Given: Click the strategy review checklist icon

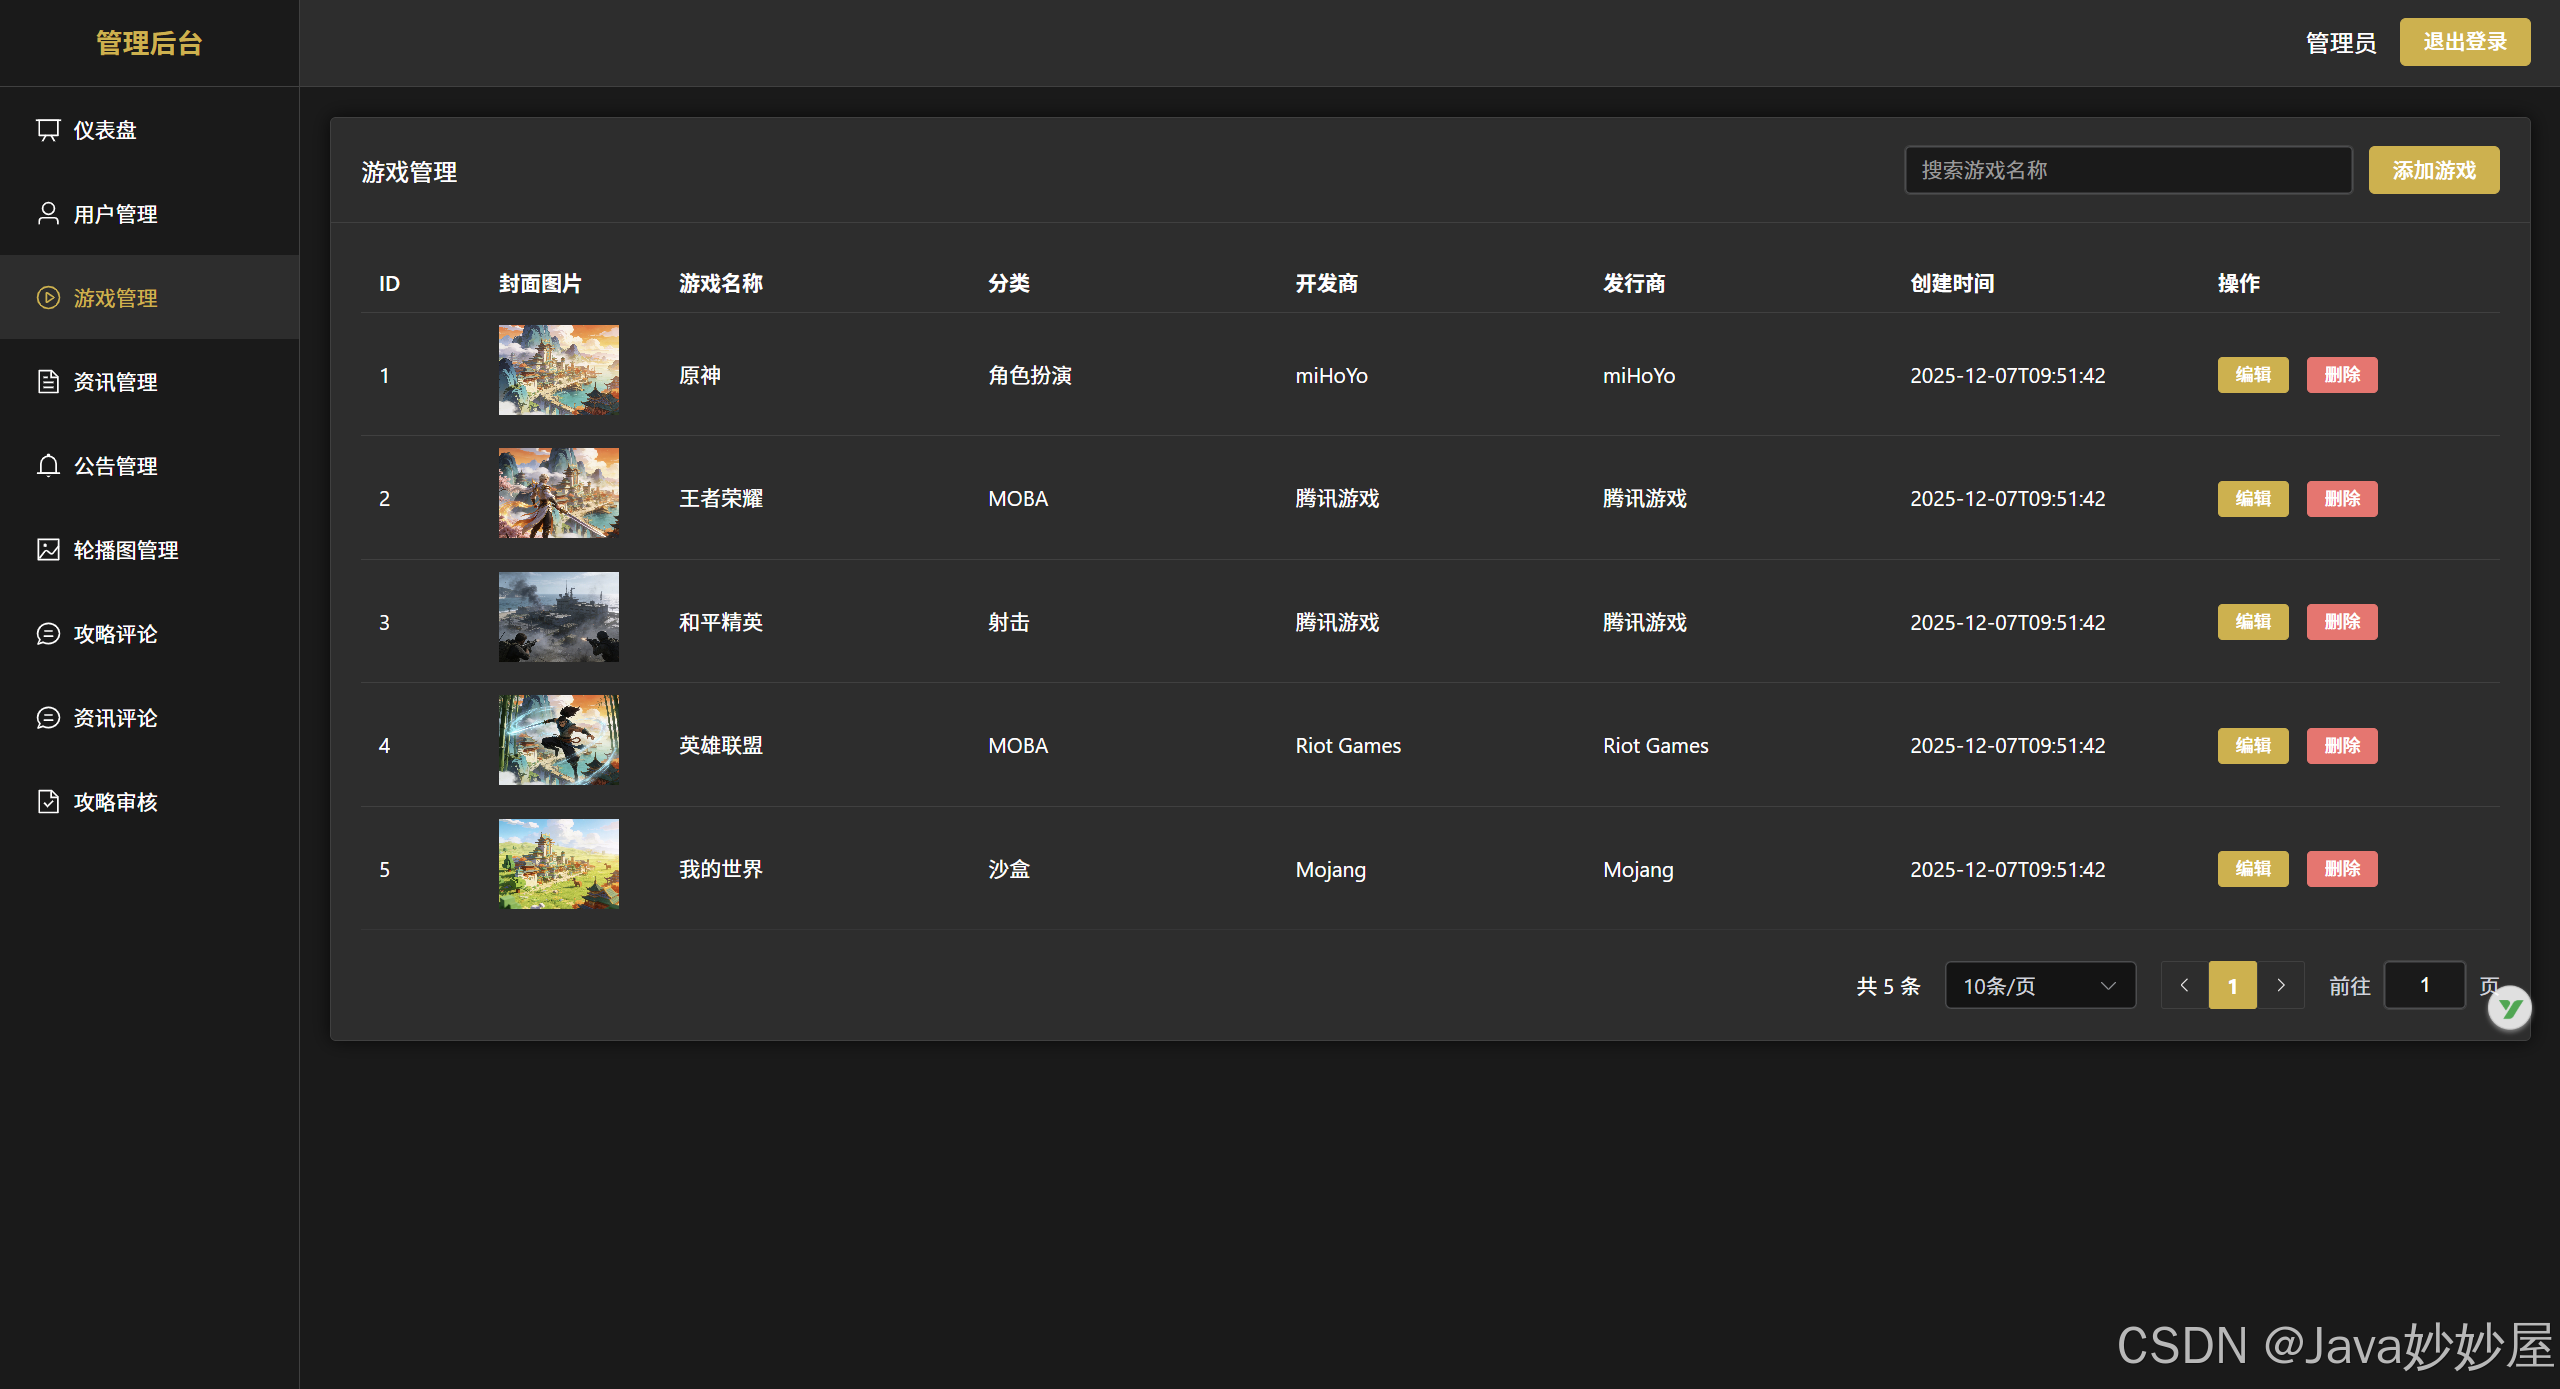Looking at the screenshot, I should tap(48, 802).
